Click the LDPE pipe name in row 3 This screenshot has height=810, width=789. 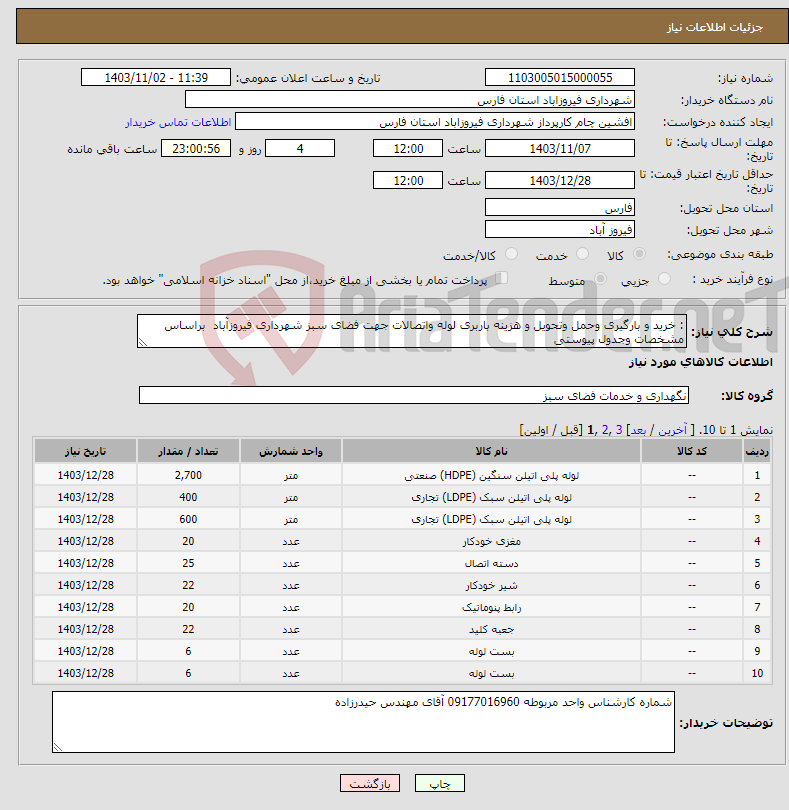tap(491, 519)
